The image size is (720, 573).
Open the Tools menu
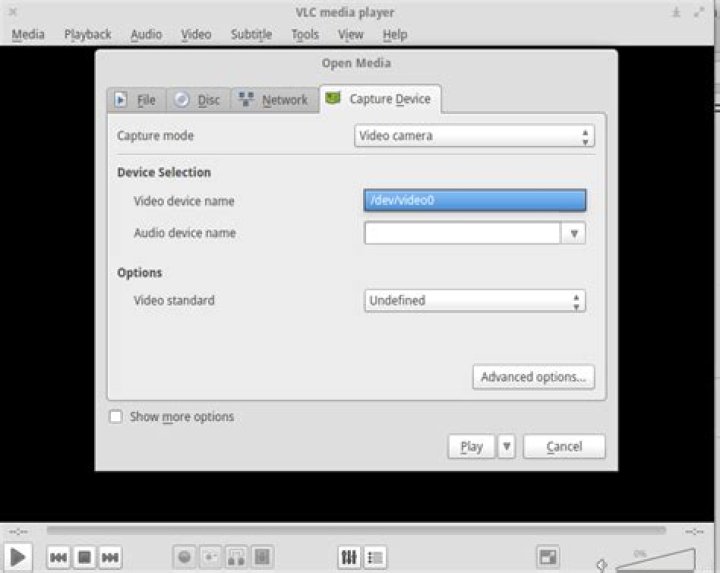(305, 34)
